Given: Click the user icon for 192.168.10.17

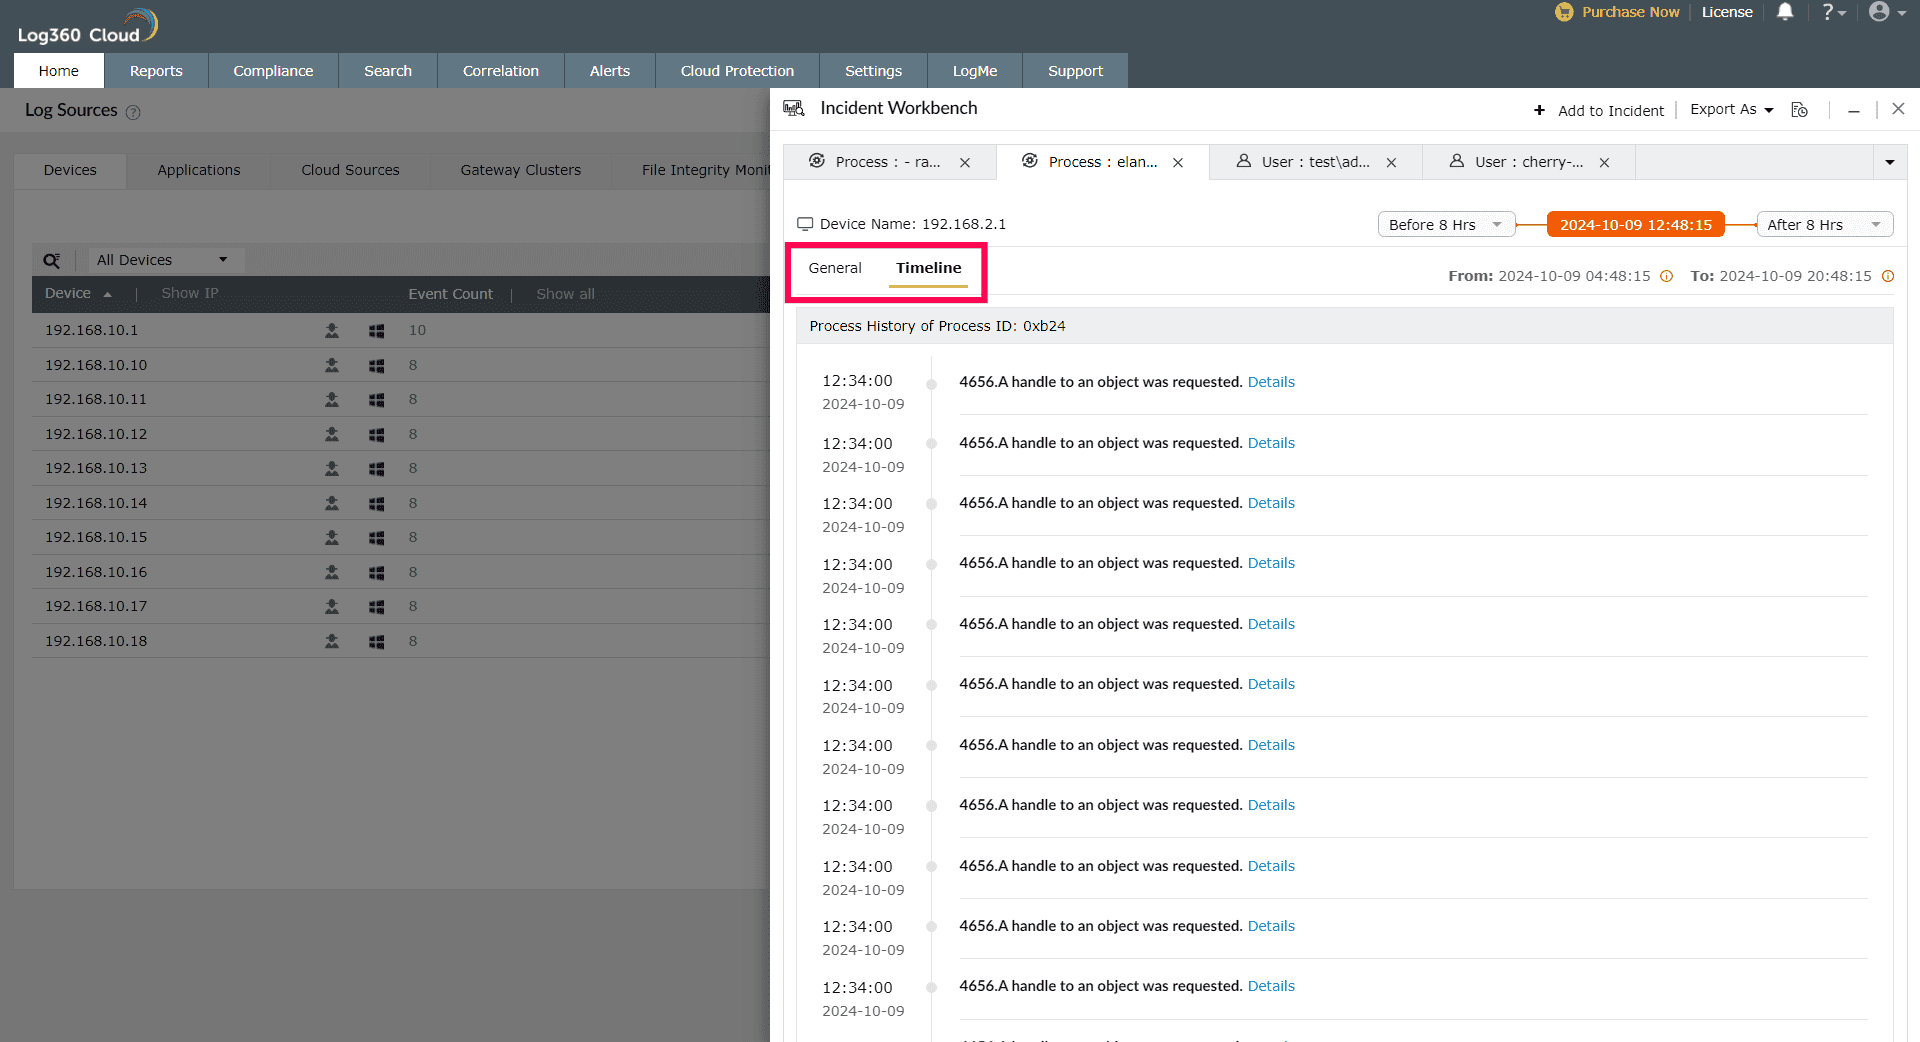Looking at the screenshot, I should (x=332, y=606).
